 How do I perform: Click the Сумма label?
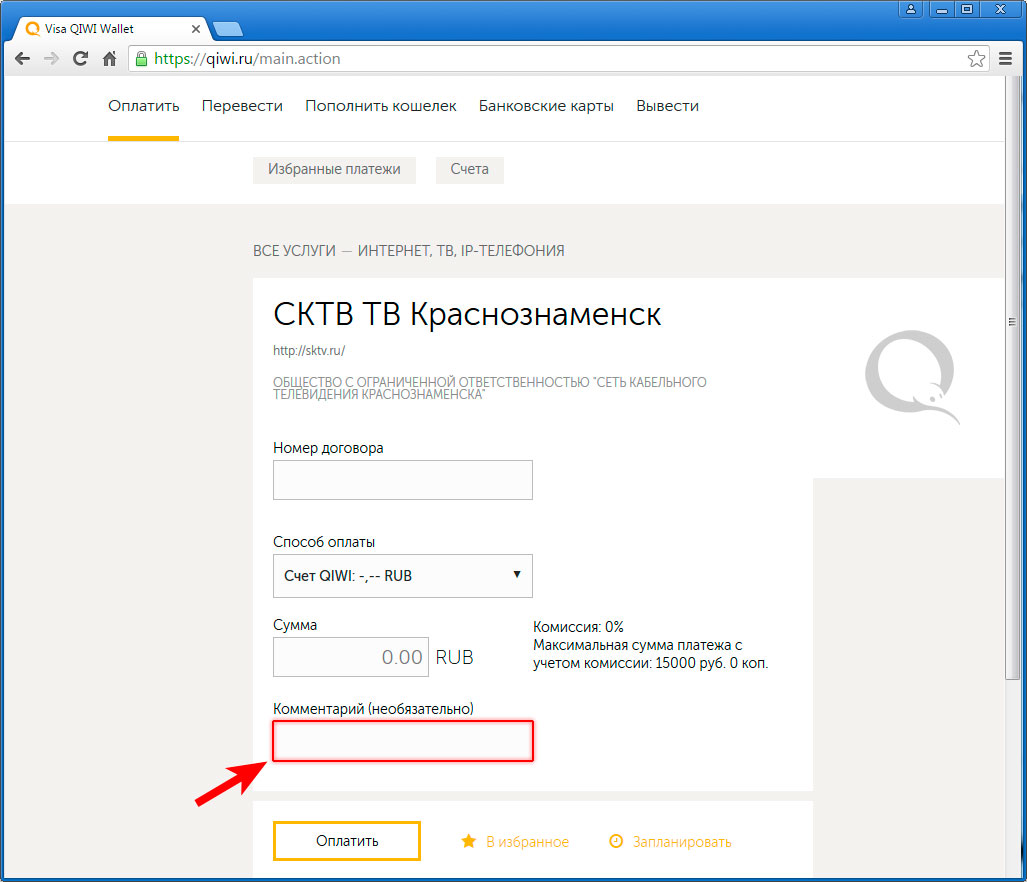click(295, 625)
